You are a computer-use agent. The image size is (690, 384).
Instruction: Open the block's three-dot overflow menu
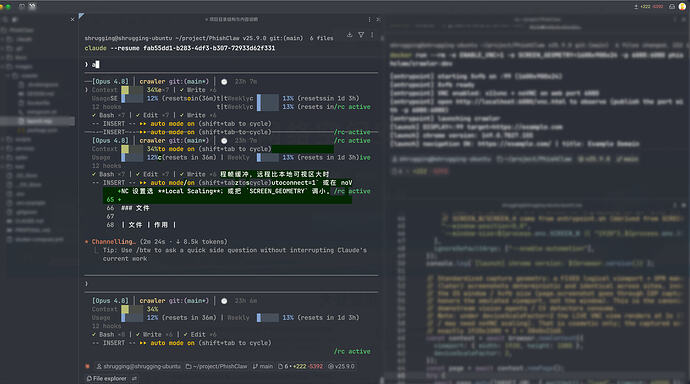pyautogui.click(x=372, y=35)
